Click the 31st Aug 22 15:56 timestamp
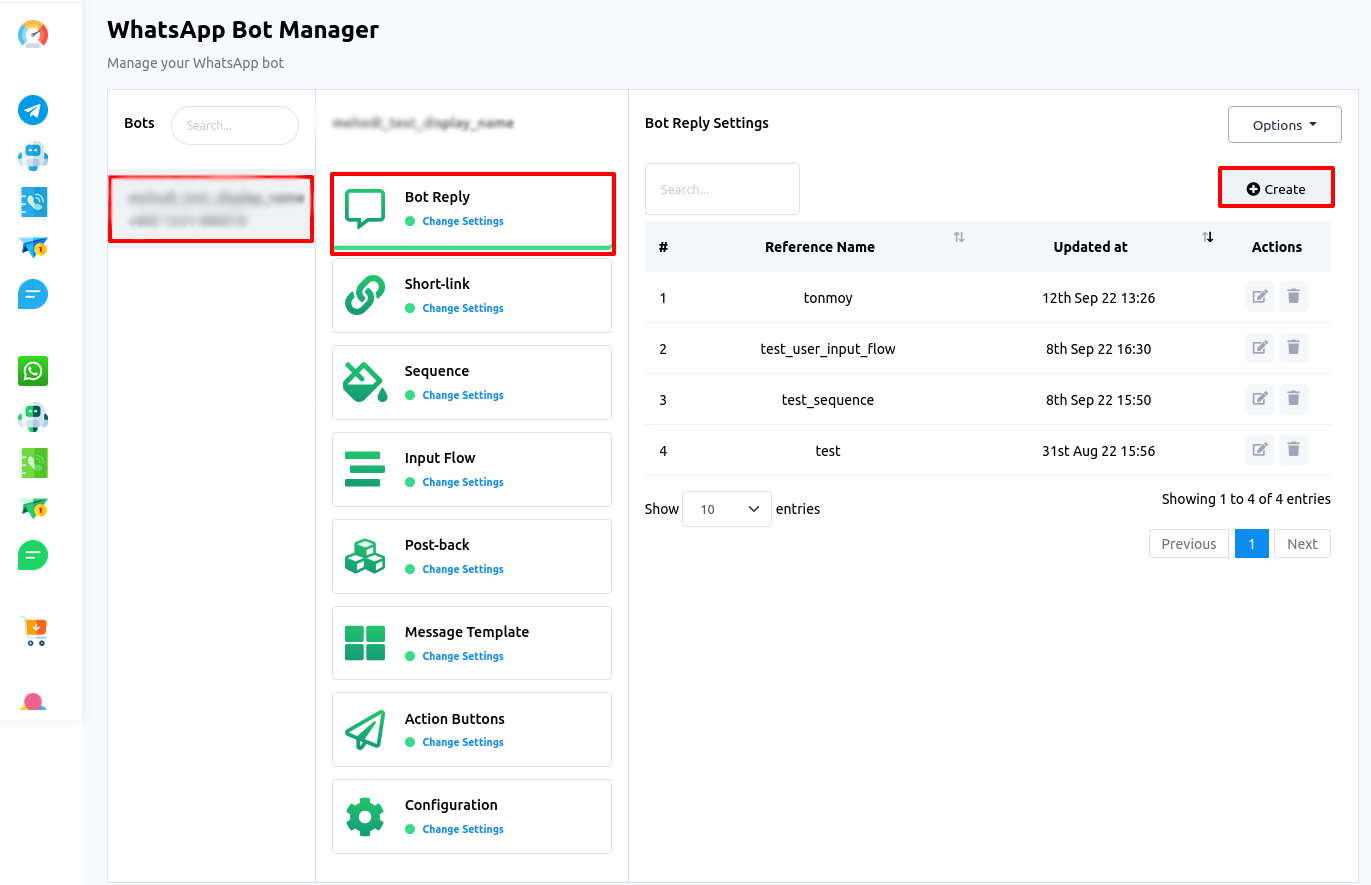1371x885 pixels. 1099,451
